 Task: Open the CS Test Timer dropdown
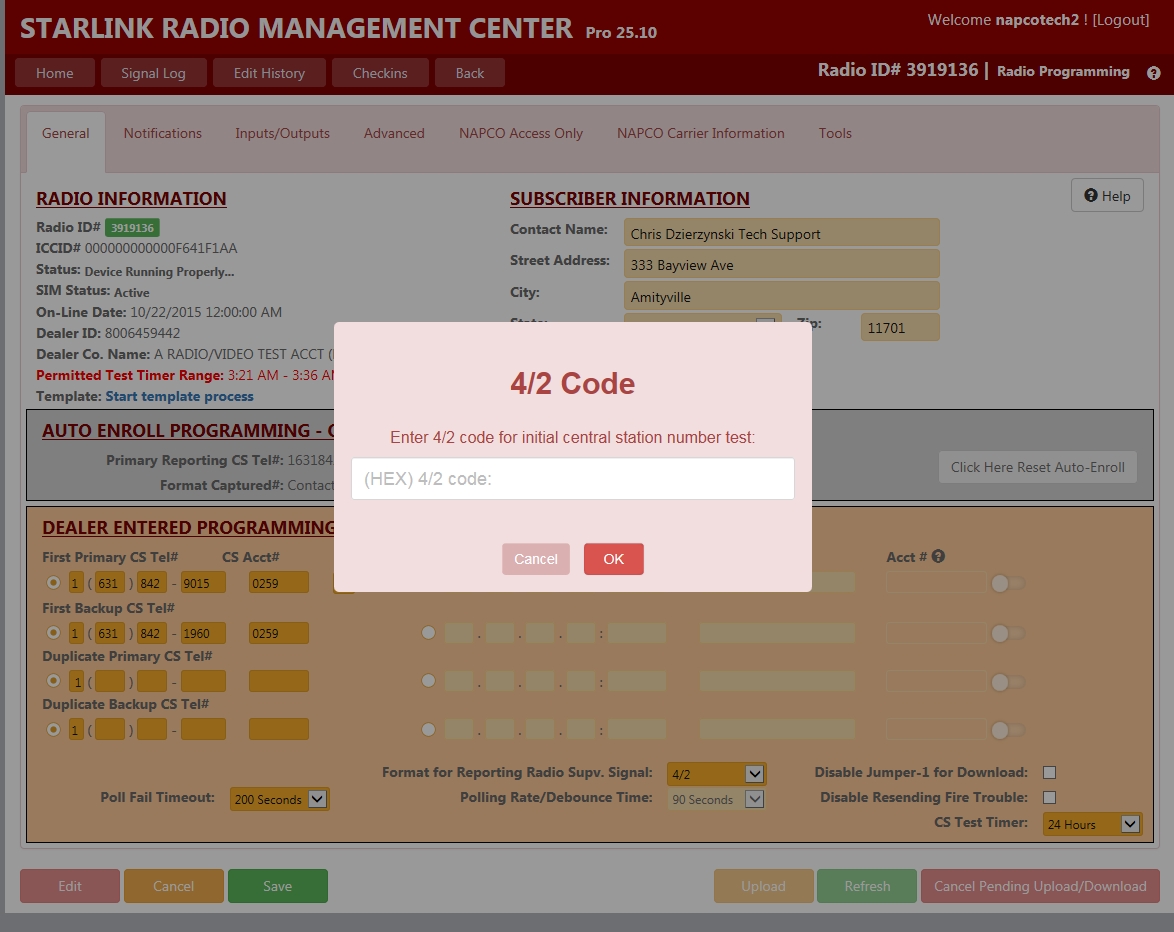1092,824
